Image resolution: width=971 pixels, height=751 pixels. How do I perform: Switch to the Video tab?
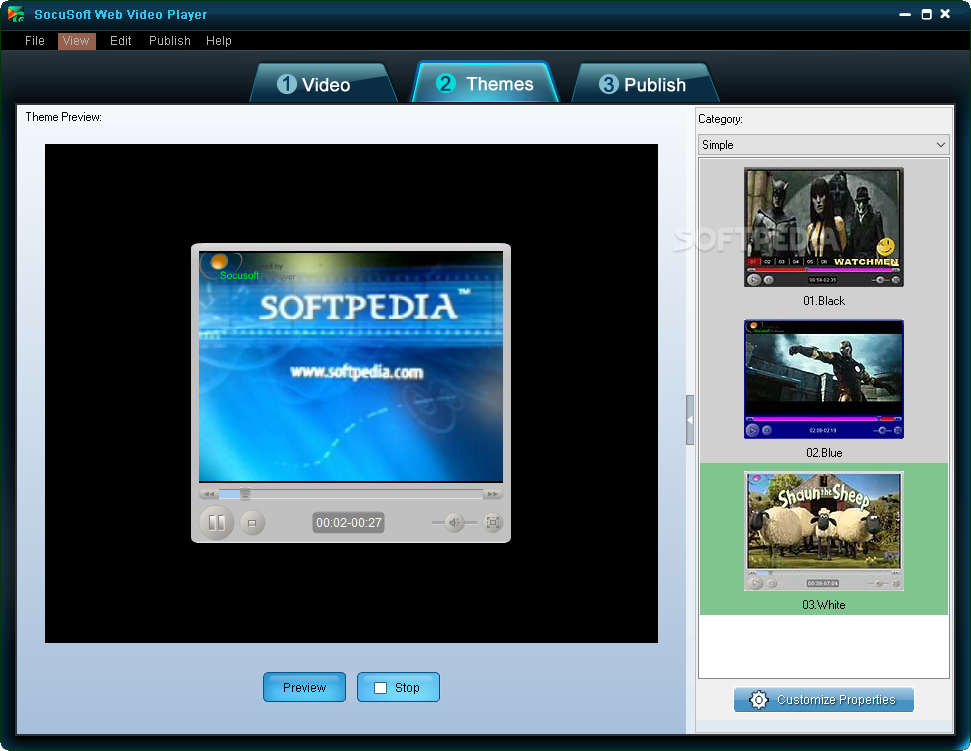coord(323,84)
